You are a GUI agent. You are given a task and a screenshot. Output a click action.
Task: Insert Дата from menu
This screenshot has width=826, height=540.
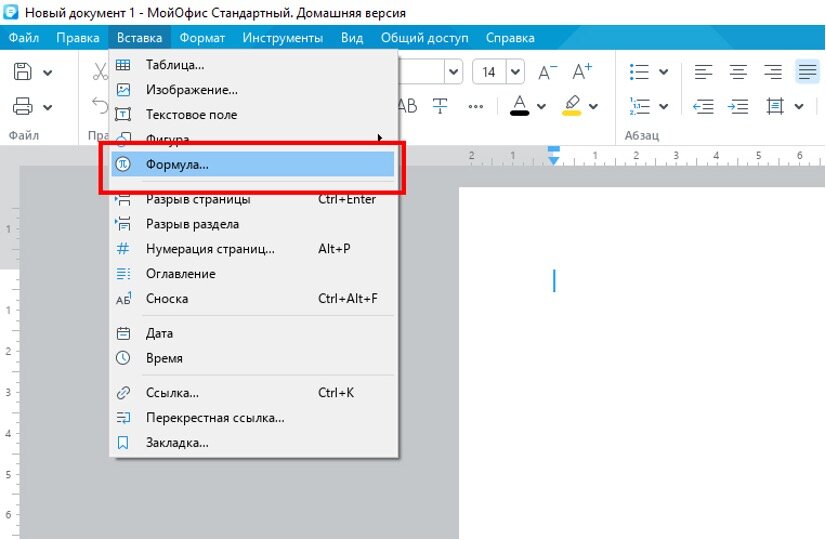[x=253, y=333]
